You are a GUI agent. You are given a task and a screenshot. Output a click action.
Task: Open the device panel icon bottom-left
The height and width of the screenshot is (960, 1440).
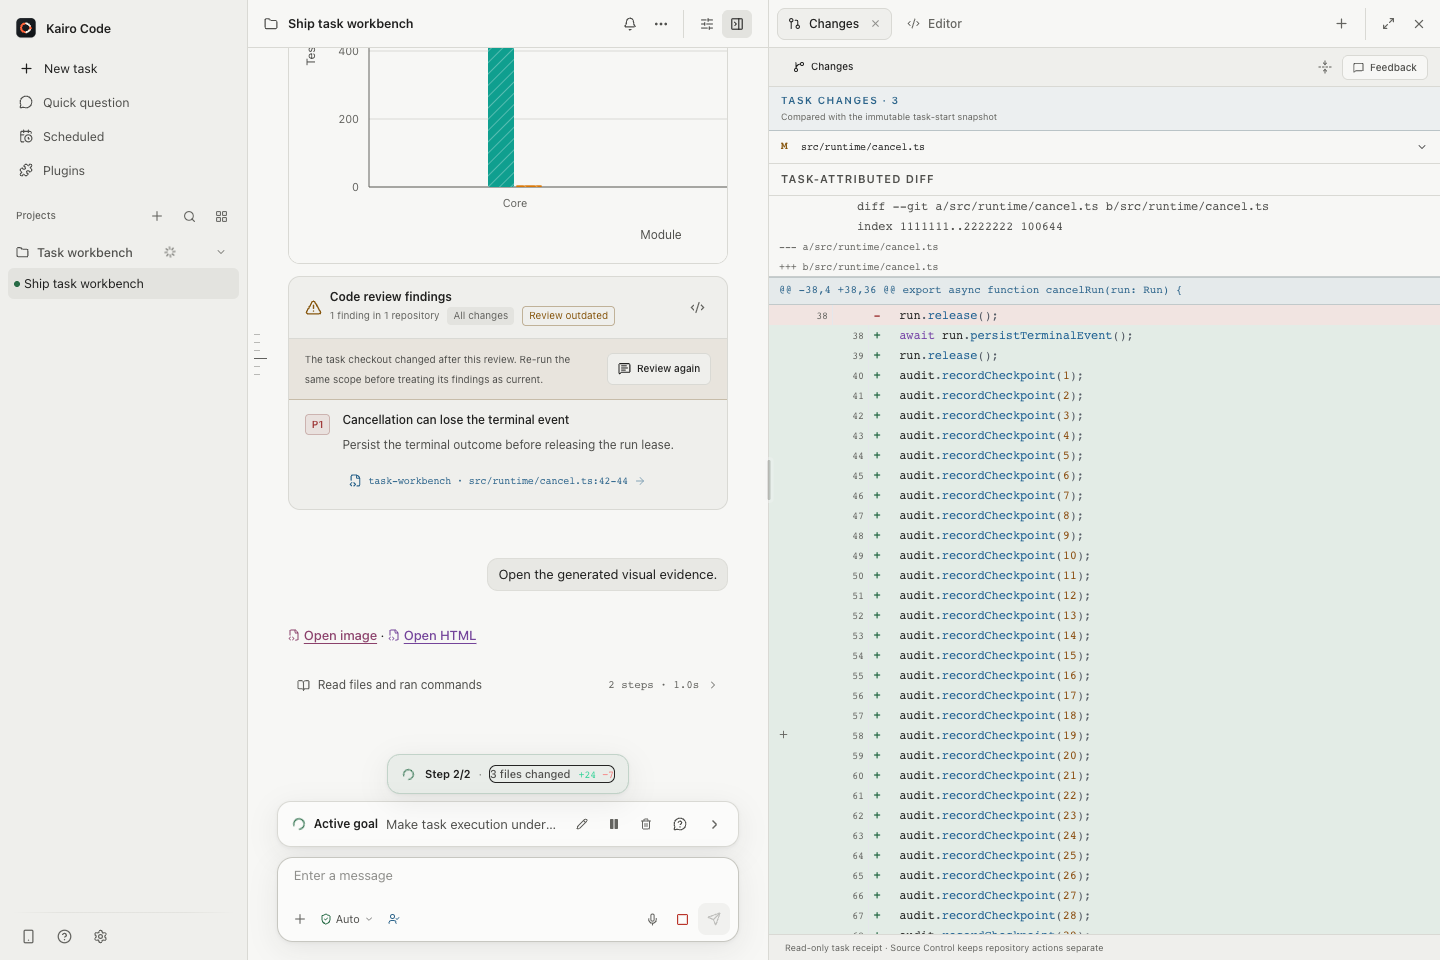29,937
